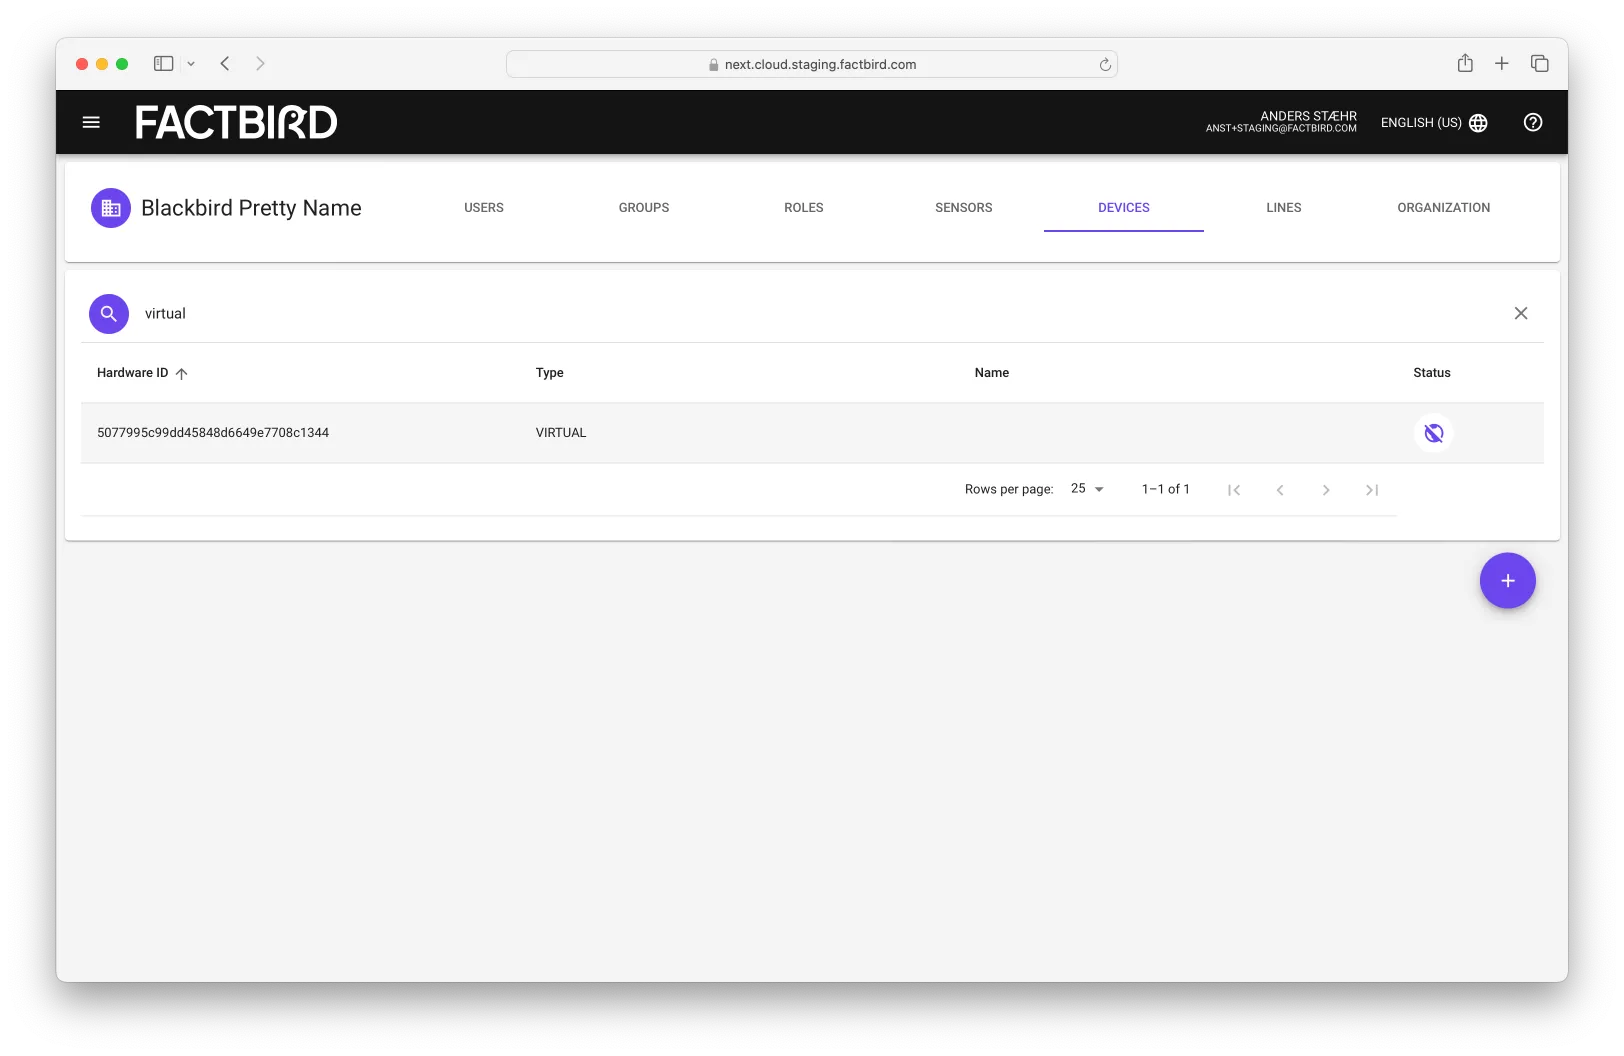Go to last page of table
Screen dimensions: 1624x1056
point(1372,490)
